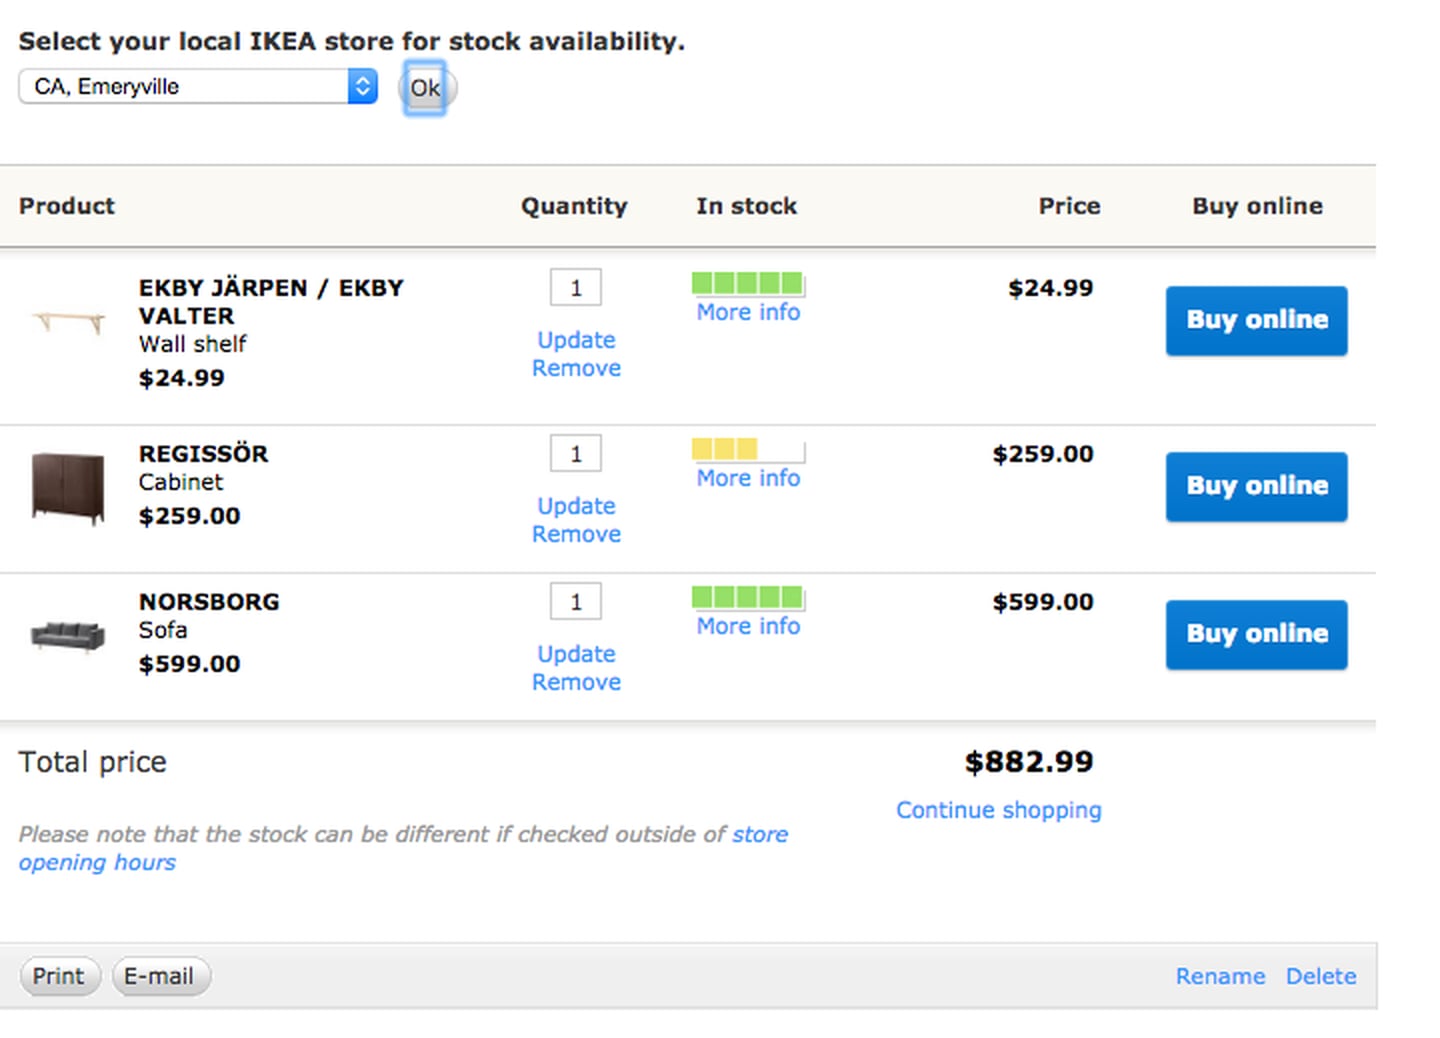Click the NORSBORG sofa product image
The width and height of the screenshot is (1440, 1038).
coord(68,635)
